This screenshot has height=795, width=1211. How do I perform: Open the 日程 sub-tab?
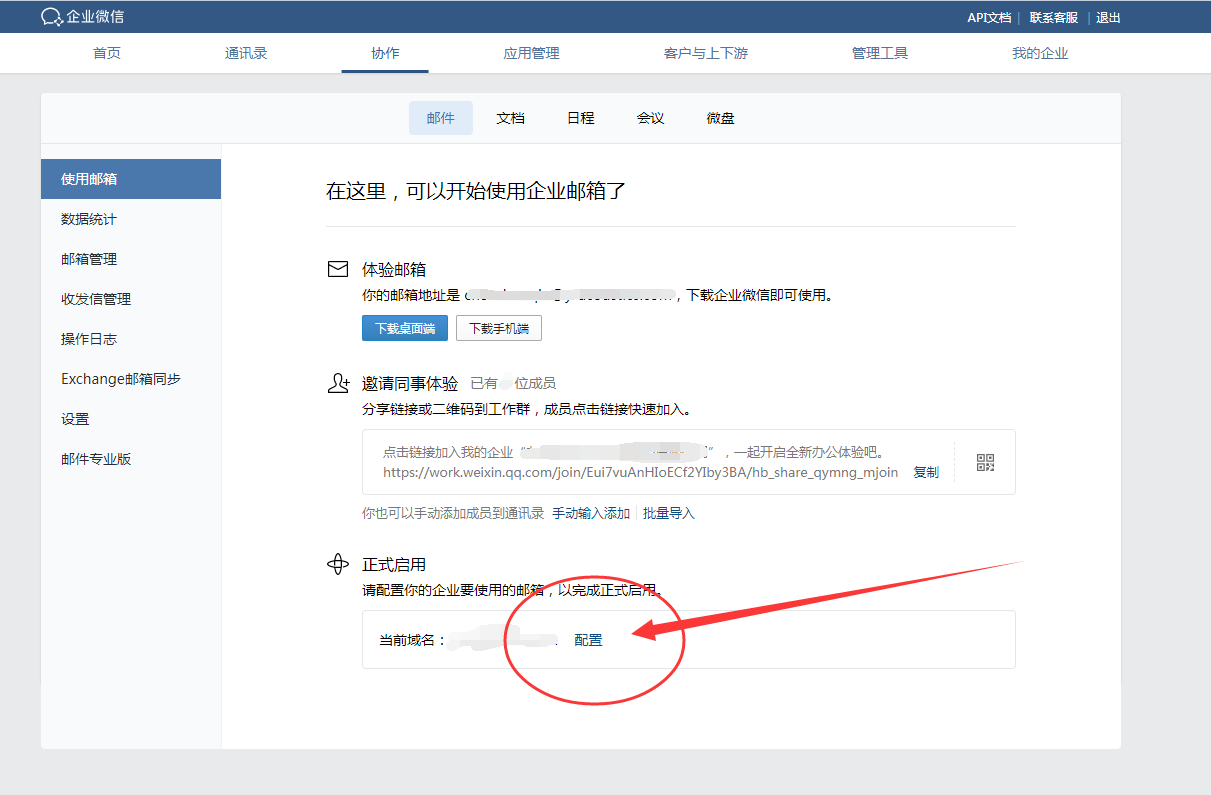click(580, 118)
